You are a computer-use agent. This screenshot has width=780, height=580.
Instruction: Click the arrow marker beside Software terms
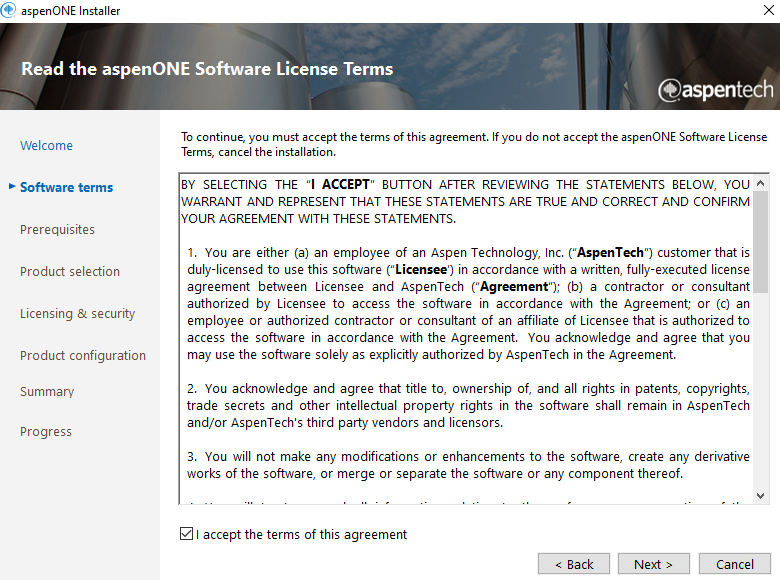pyautogui.click(x=11, y=186)
